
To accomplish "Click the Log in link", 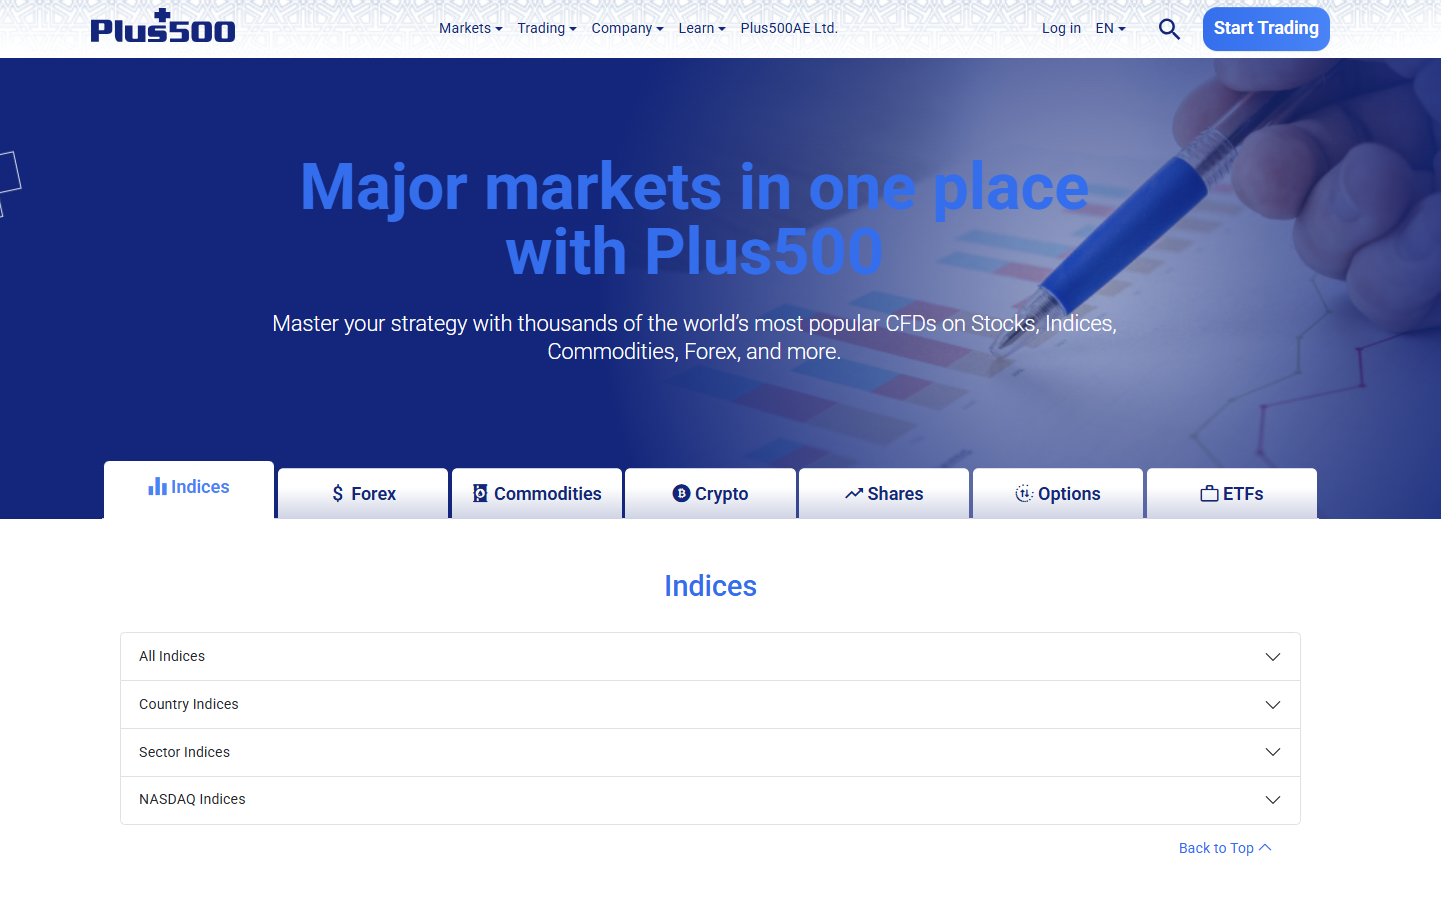I will [1061, 29].
